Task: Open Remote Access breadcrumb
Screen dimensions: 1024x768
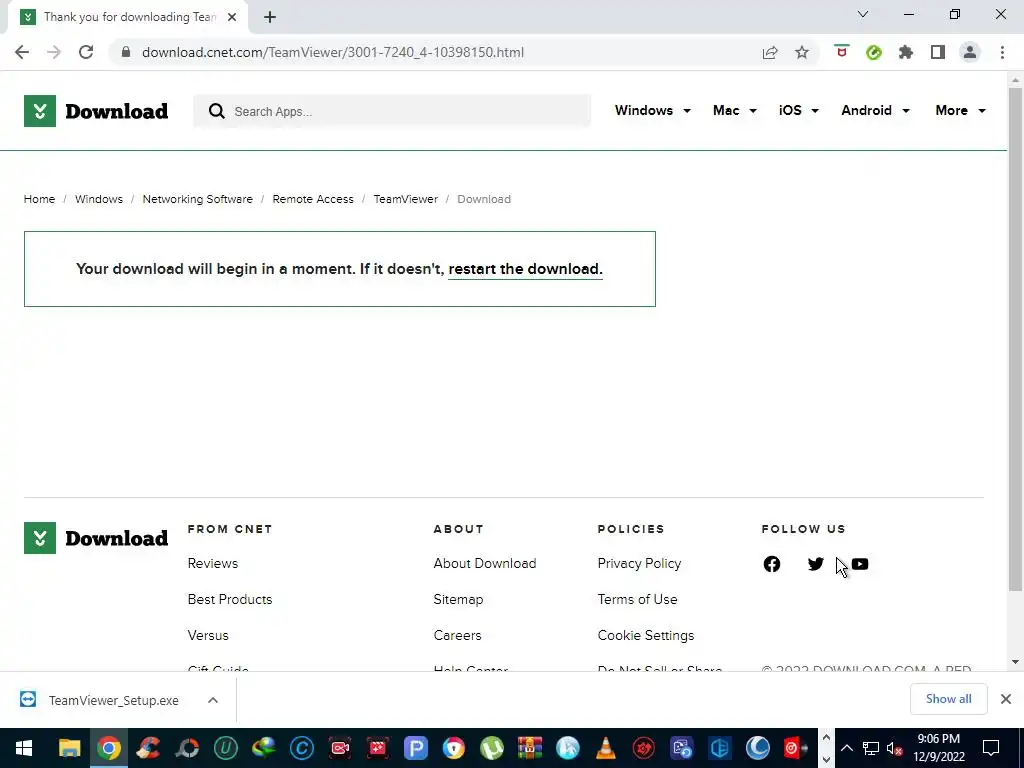Action: (x=313, y=199)
